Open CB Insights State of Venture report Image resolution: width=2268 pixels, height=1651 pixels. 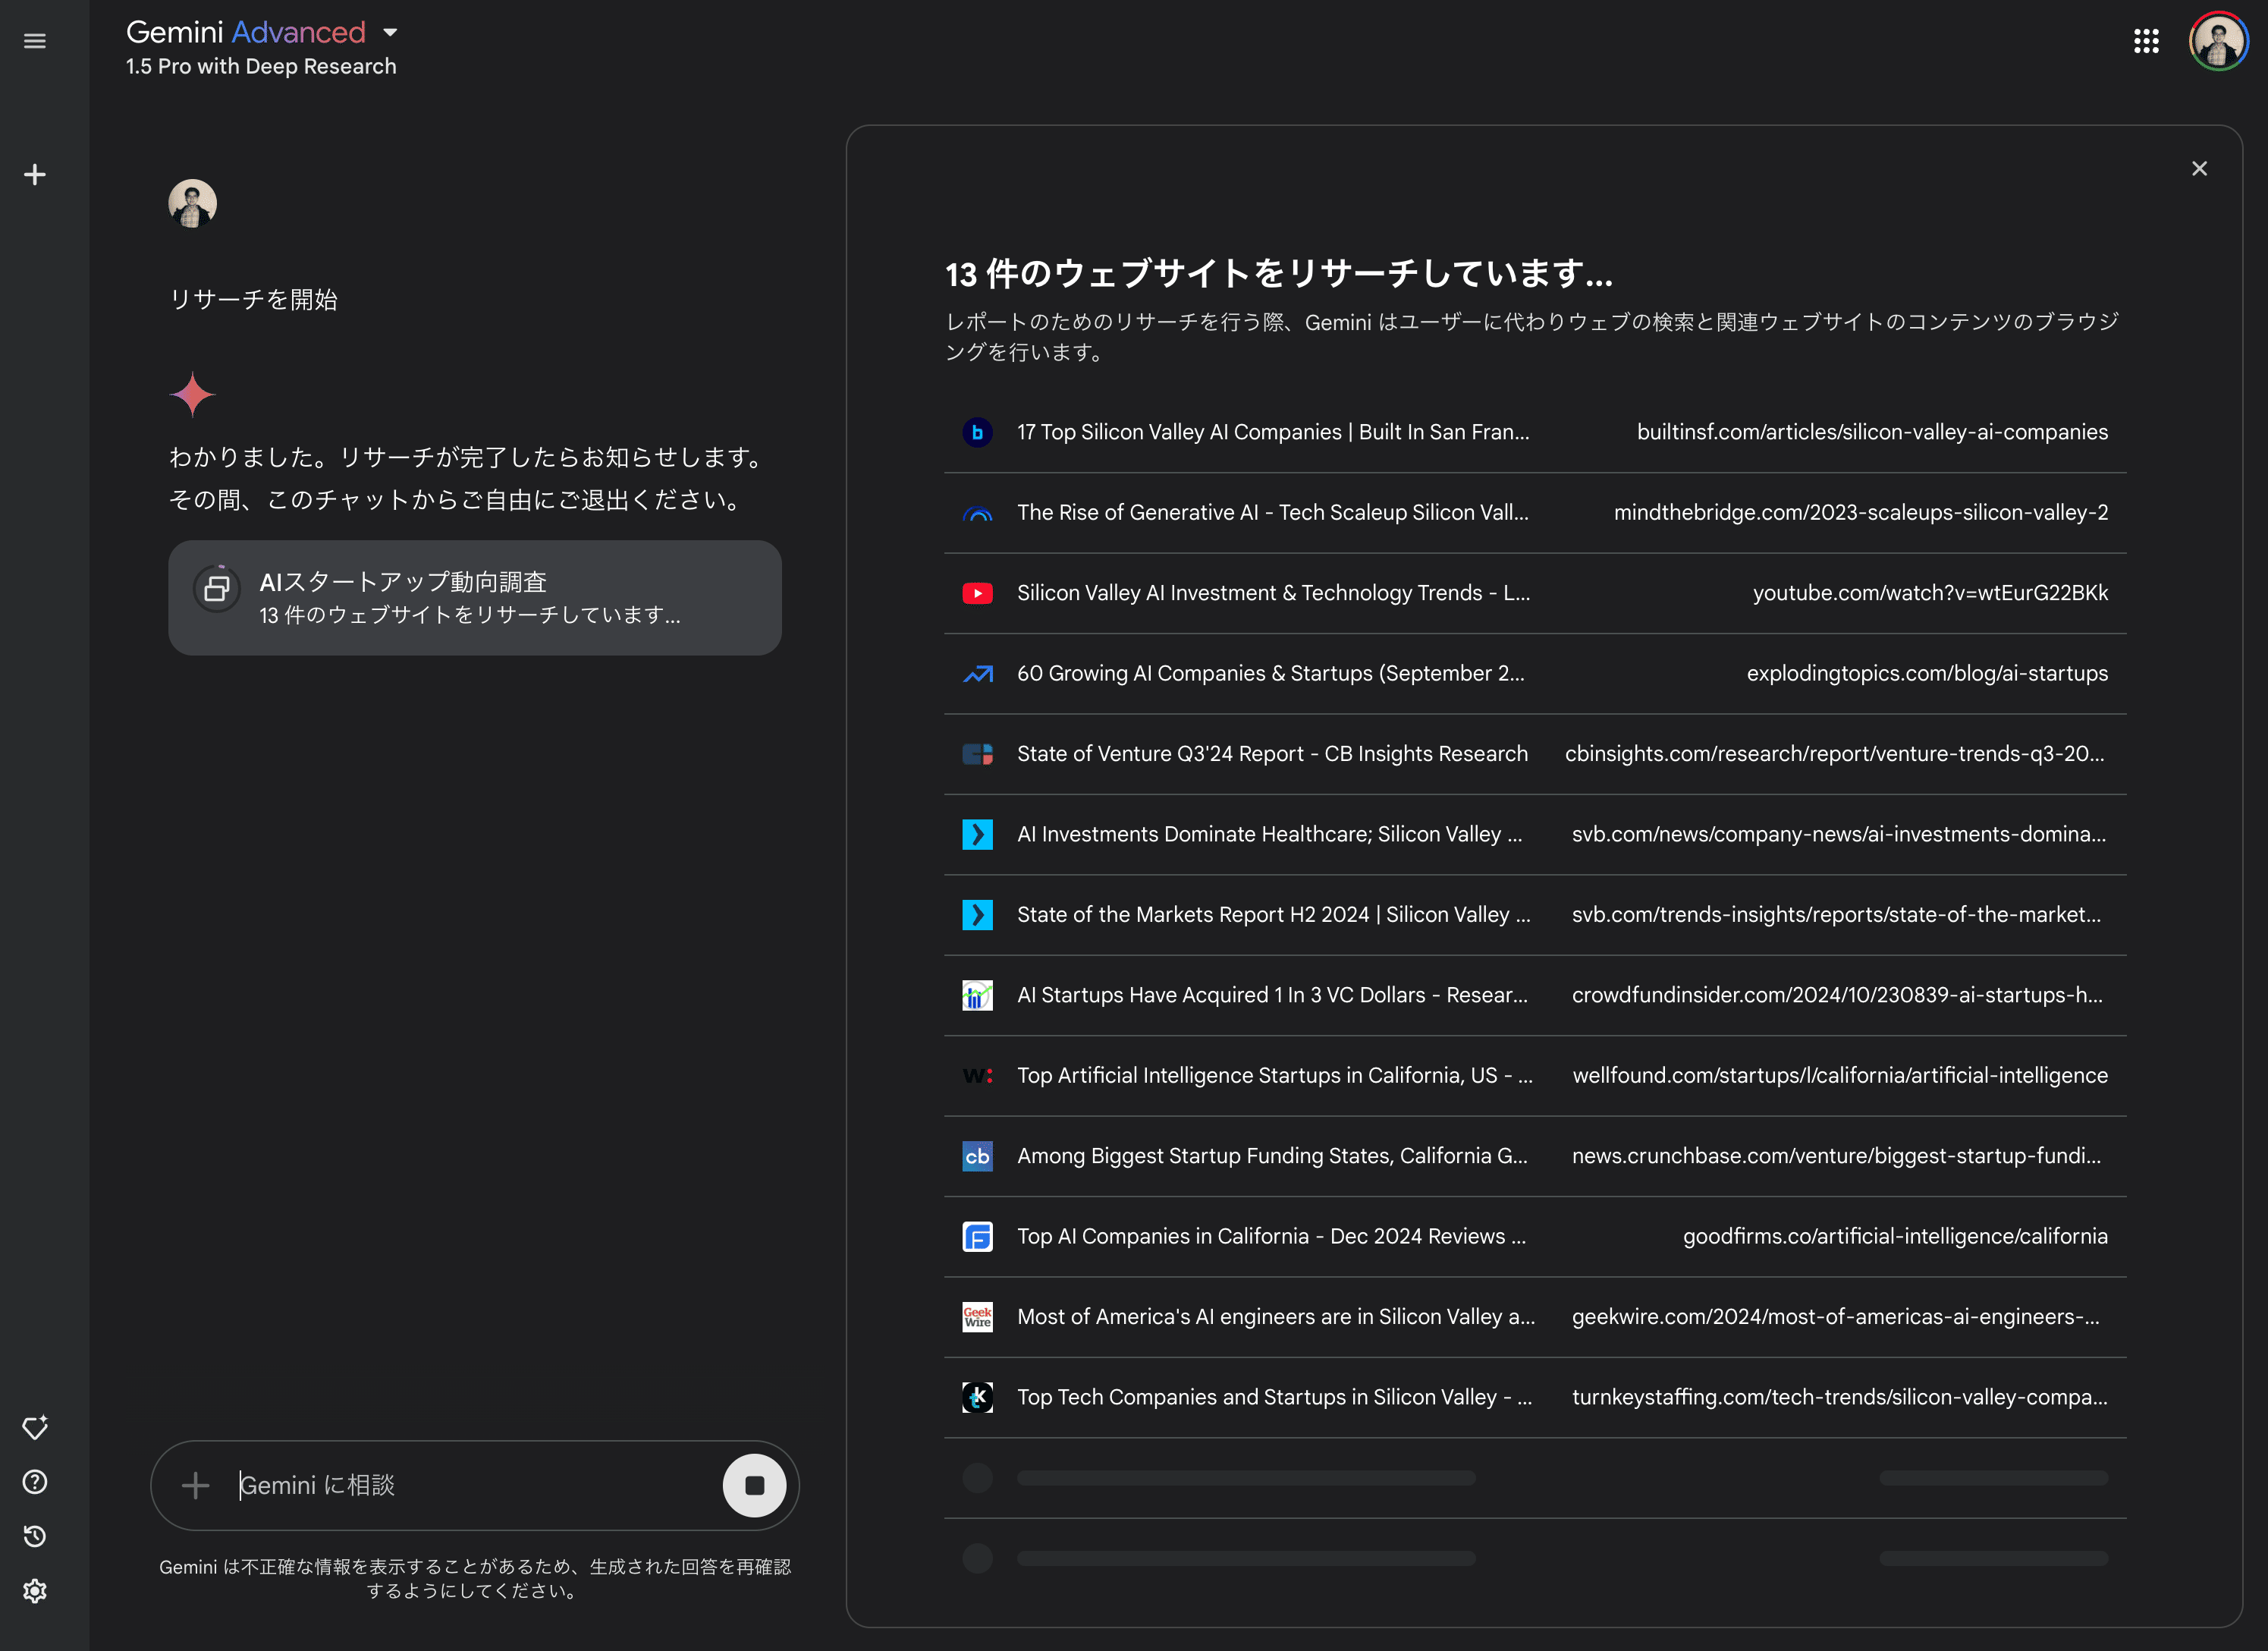(x=1272, y=754)
